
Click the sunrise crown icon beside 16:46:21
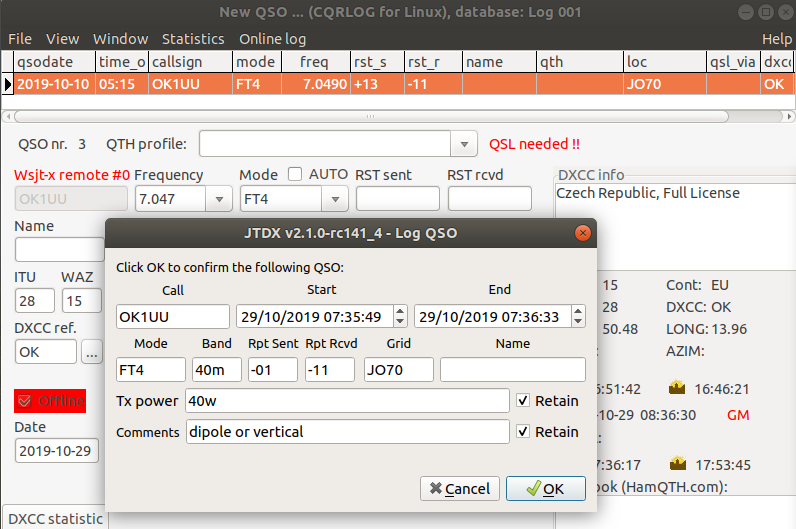pyautogui.click(x=677, y=388)
